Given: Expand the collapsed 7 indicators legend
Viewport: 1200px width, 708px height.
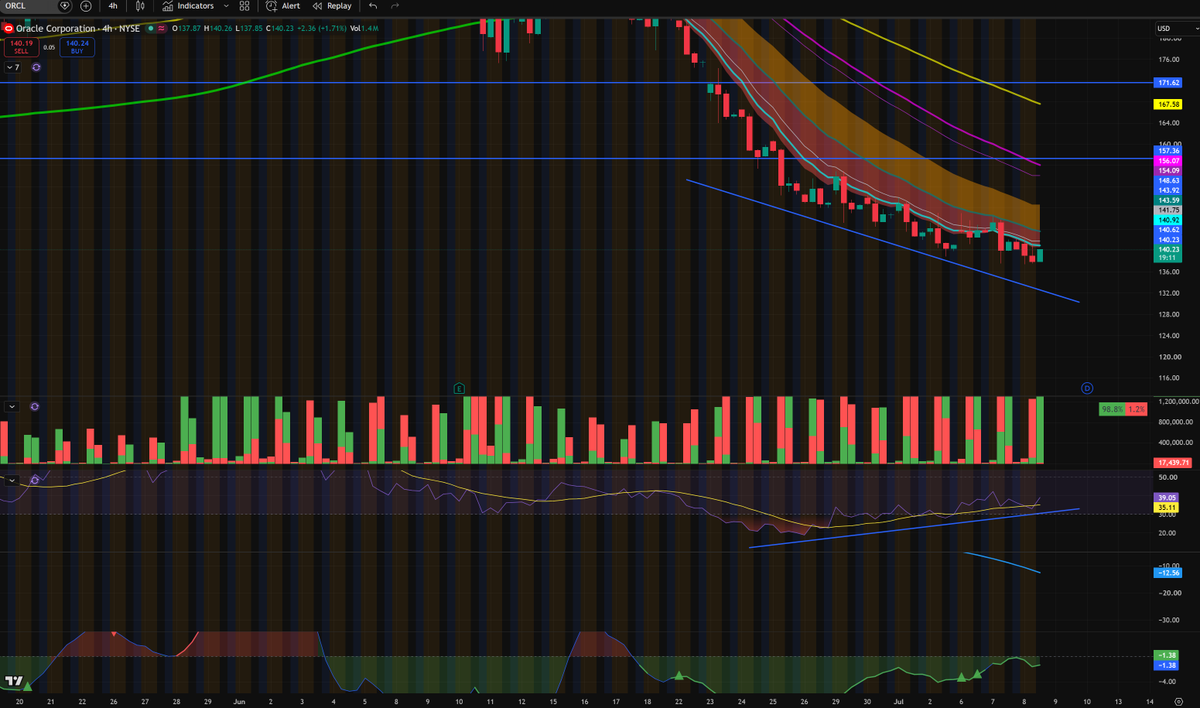Looking at the screenshot, I should 13,67.
